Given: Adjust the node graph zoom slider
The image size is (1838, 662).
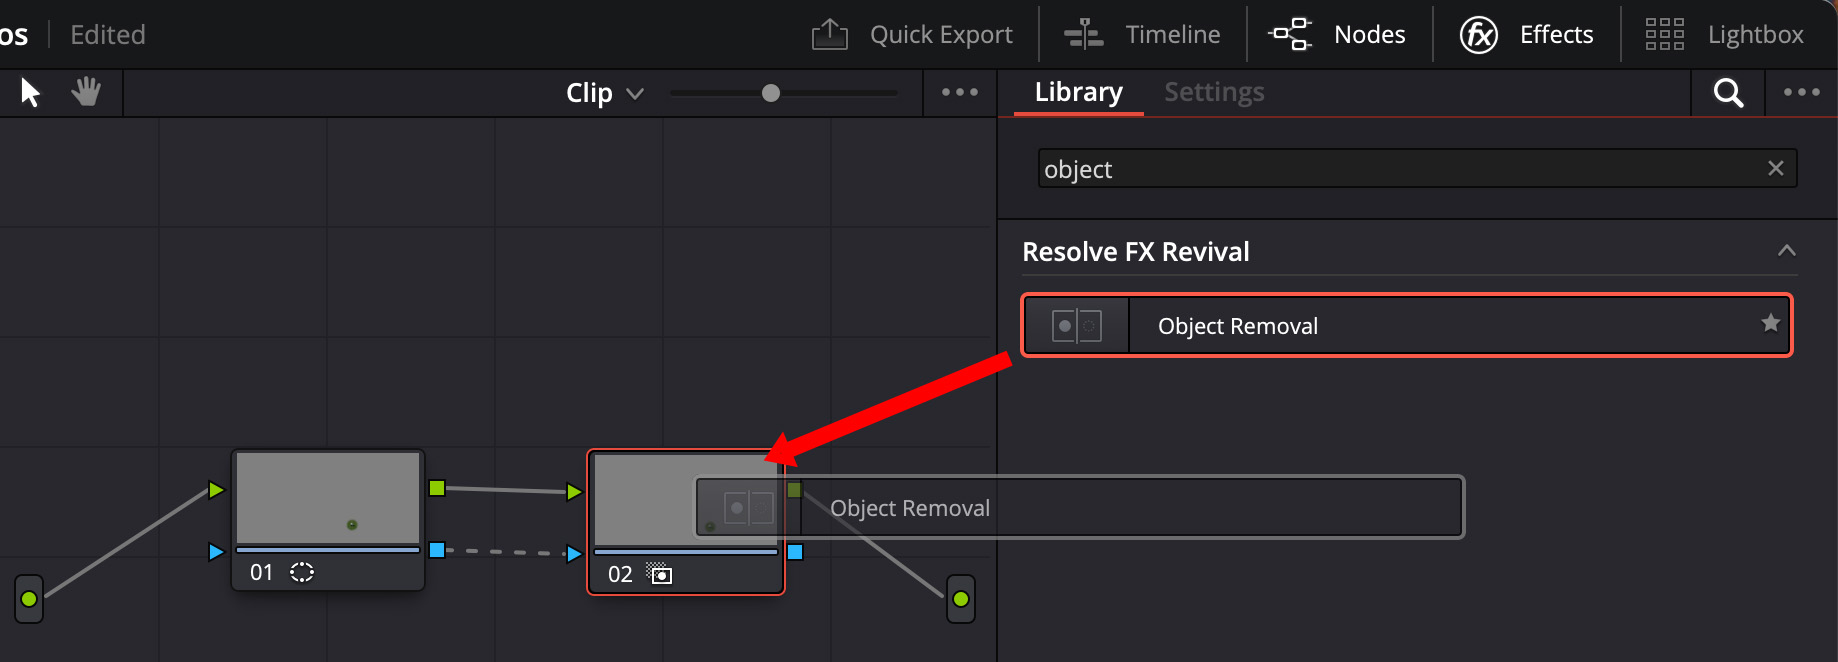Looking at the screenshot, I should (x=770, y=93).
